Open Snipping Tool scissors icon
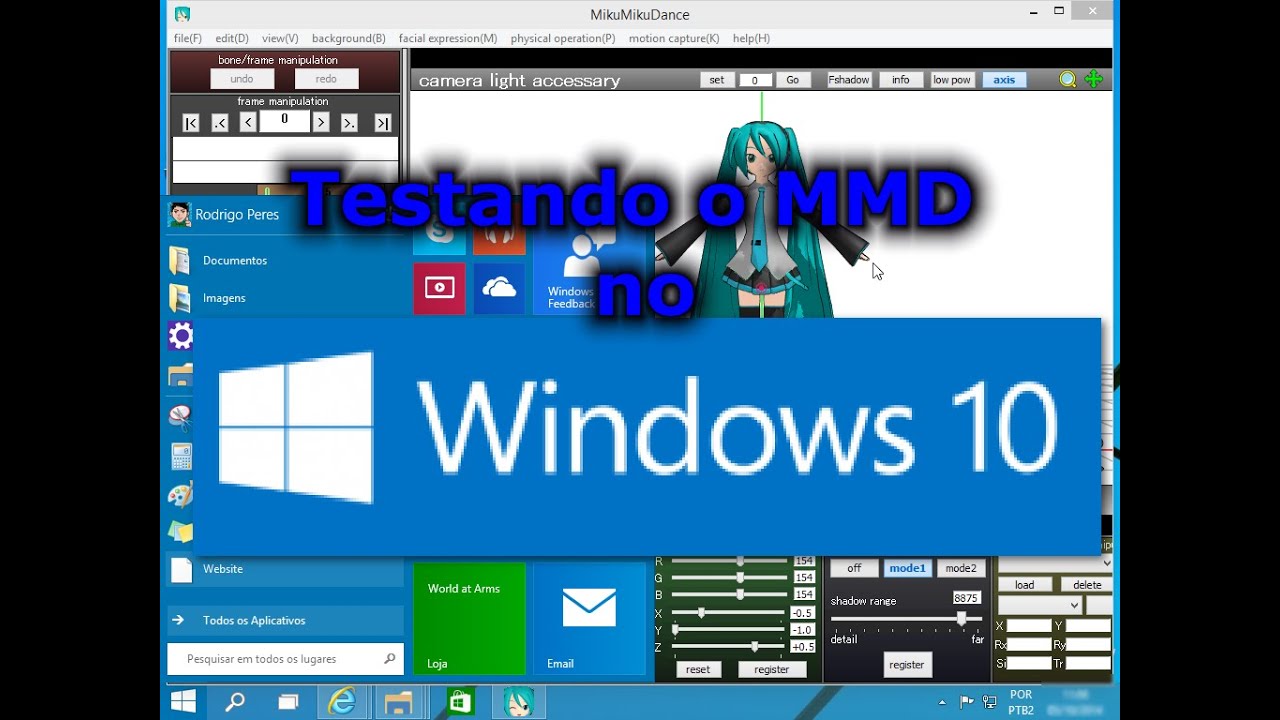Viewport: 1280px width, 720px height. 180,416
